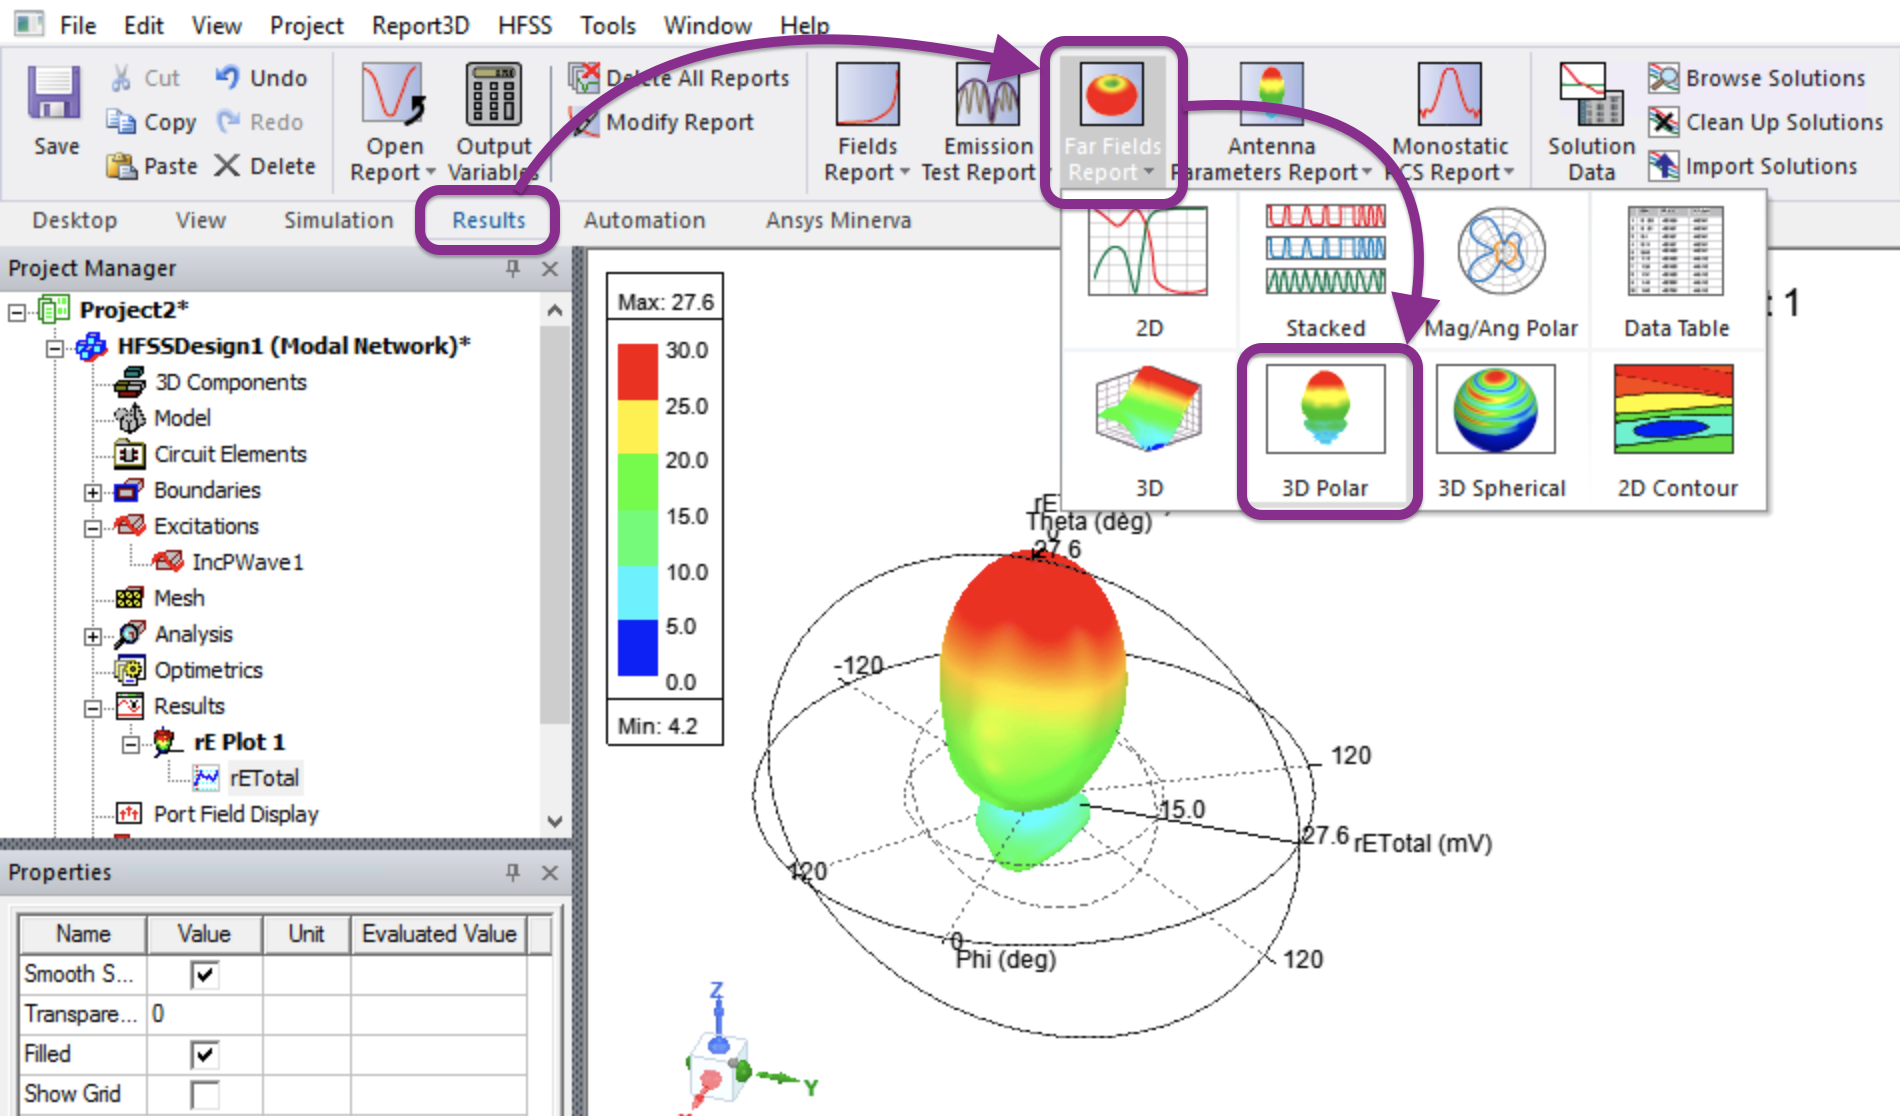Click the Clean Up Solutions icon

click(x=1664, y=122)
